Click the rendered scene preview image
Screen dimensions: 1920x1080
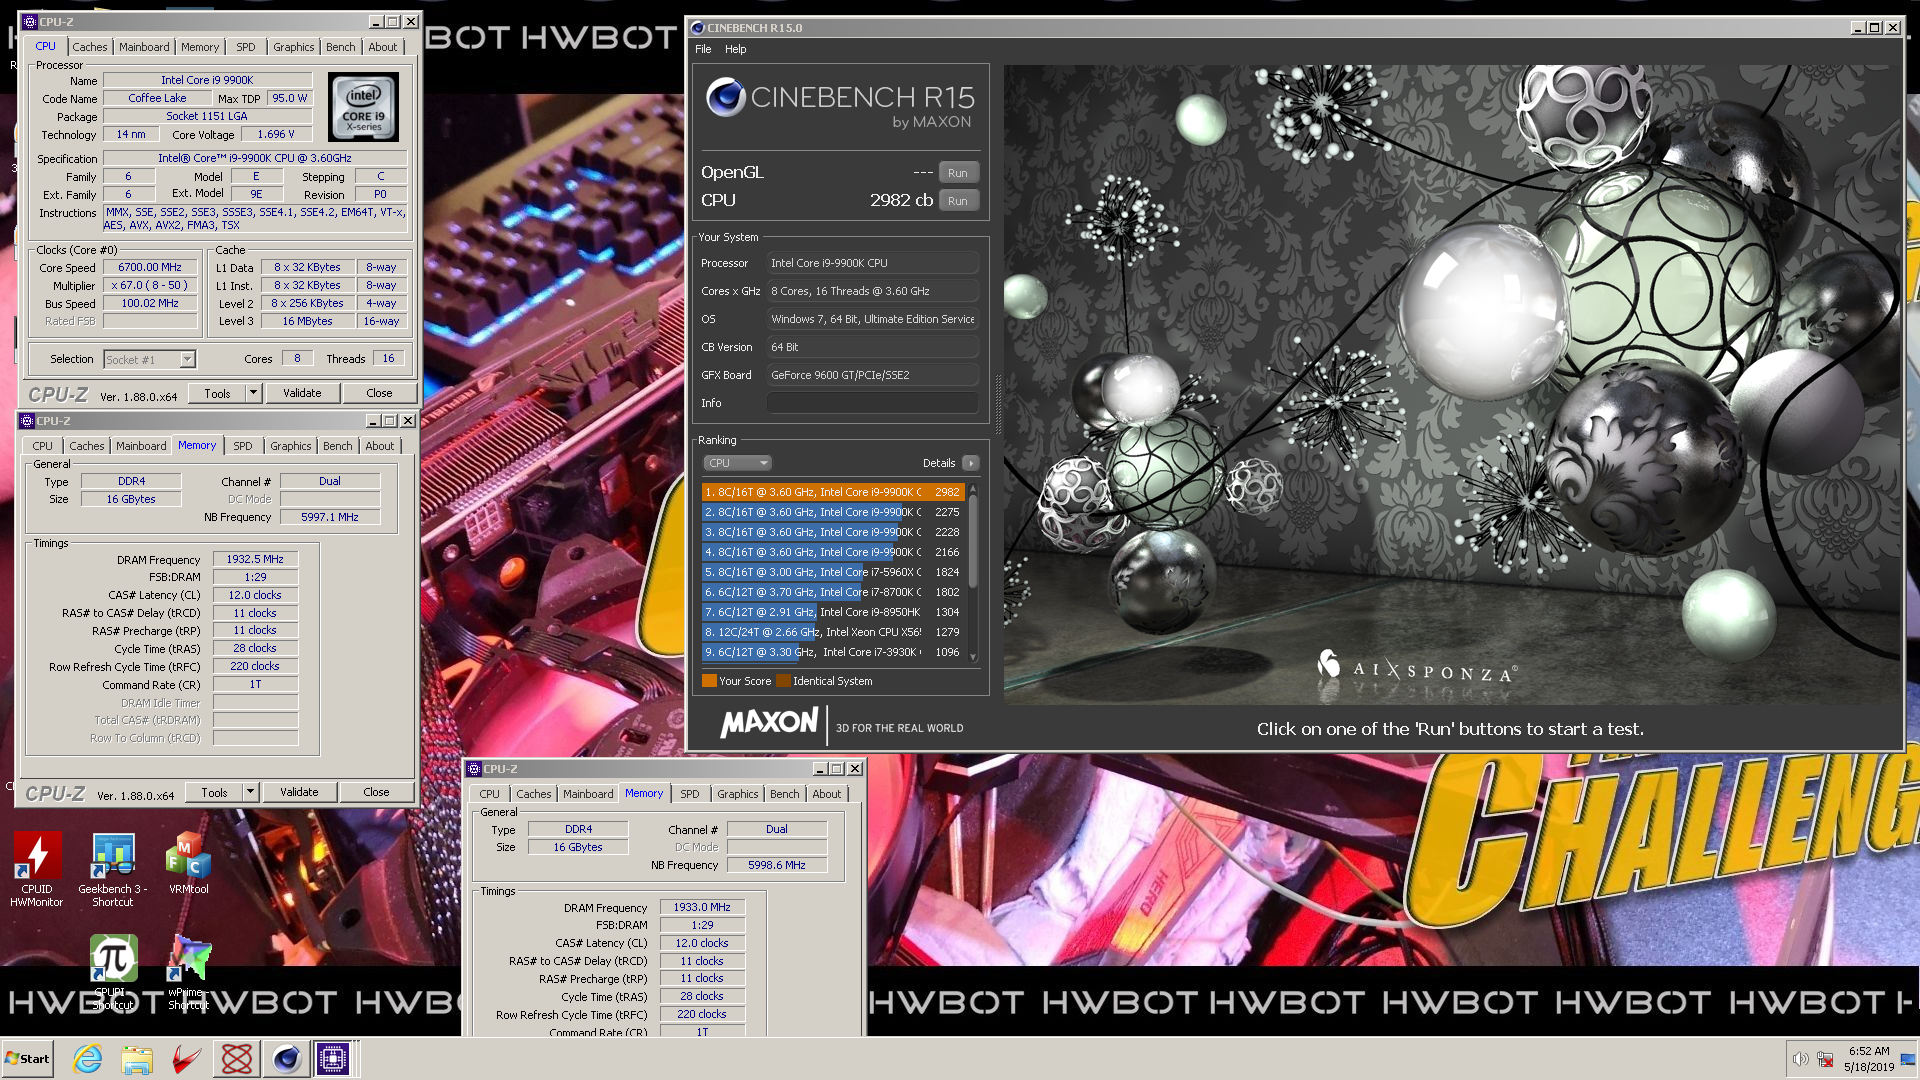(x=1450, y=385)
